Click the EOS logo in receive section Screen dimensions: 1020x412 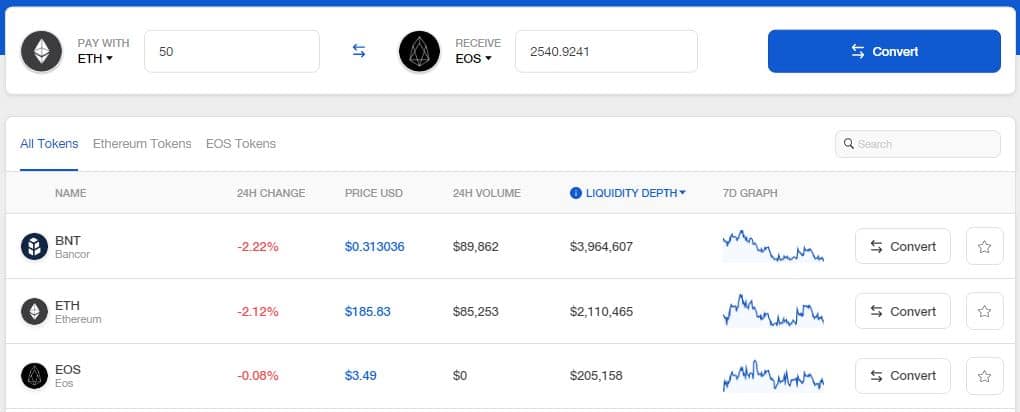419,51
